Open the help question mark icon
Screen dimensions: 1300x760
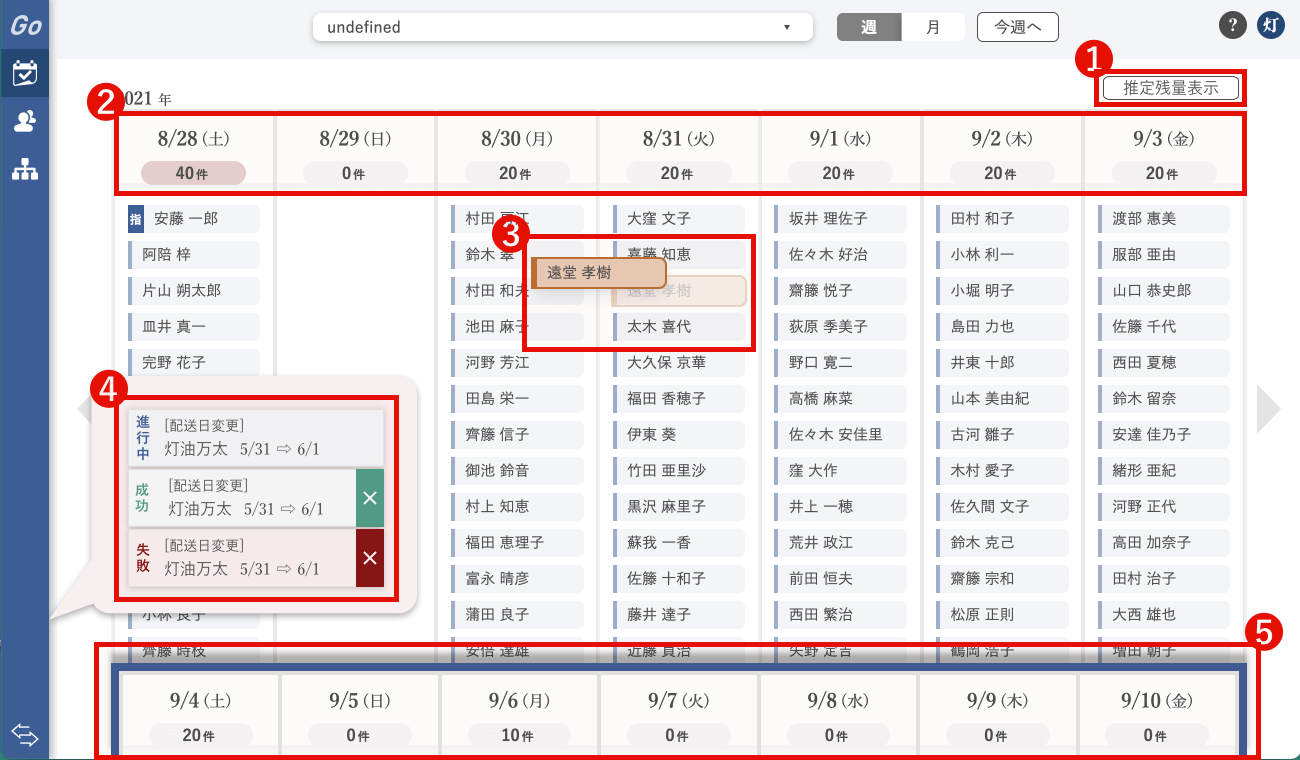coord(1233,26)
